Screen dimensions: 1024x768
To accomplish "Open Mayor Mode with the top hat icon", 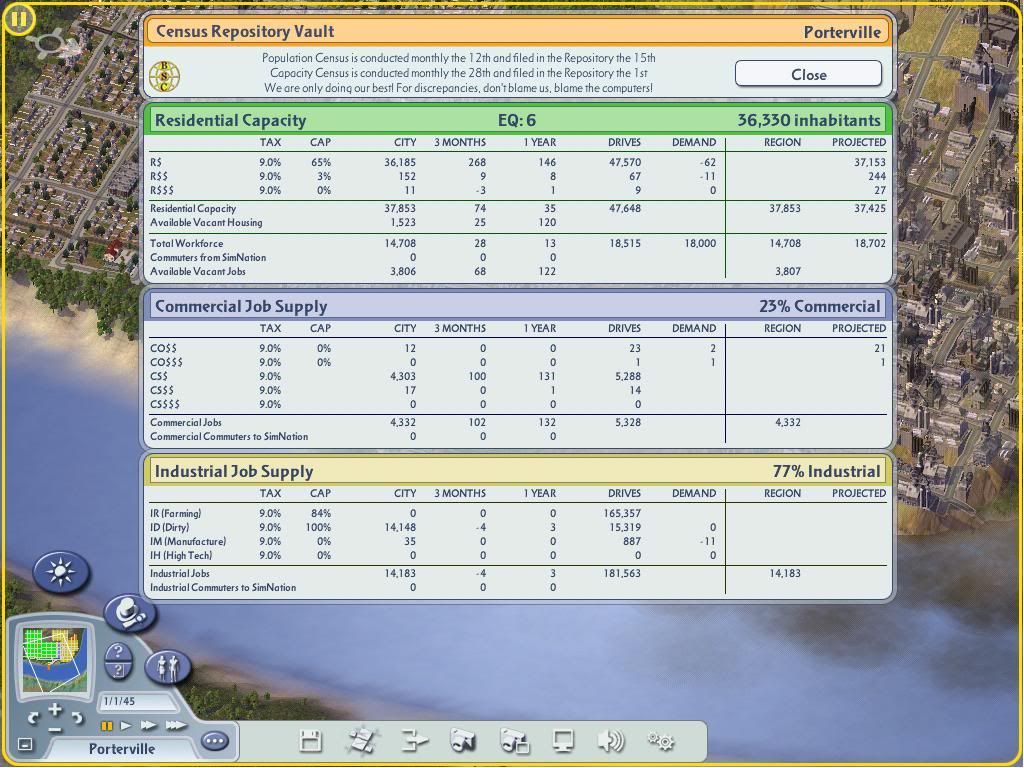I will click(129, 613).
